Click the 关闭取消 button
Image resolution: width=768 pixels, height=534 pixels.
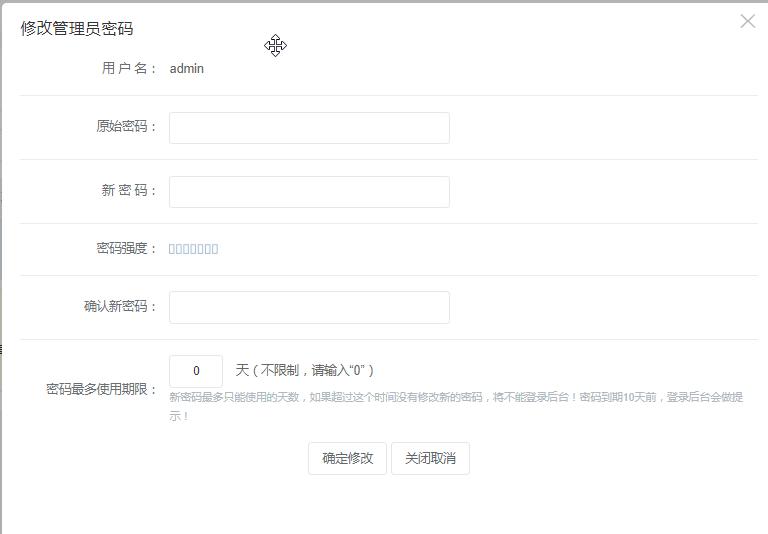pos(430,458)
